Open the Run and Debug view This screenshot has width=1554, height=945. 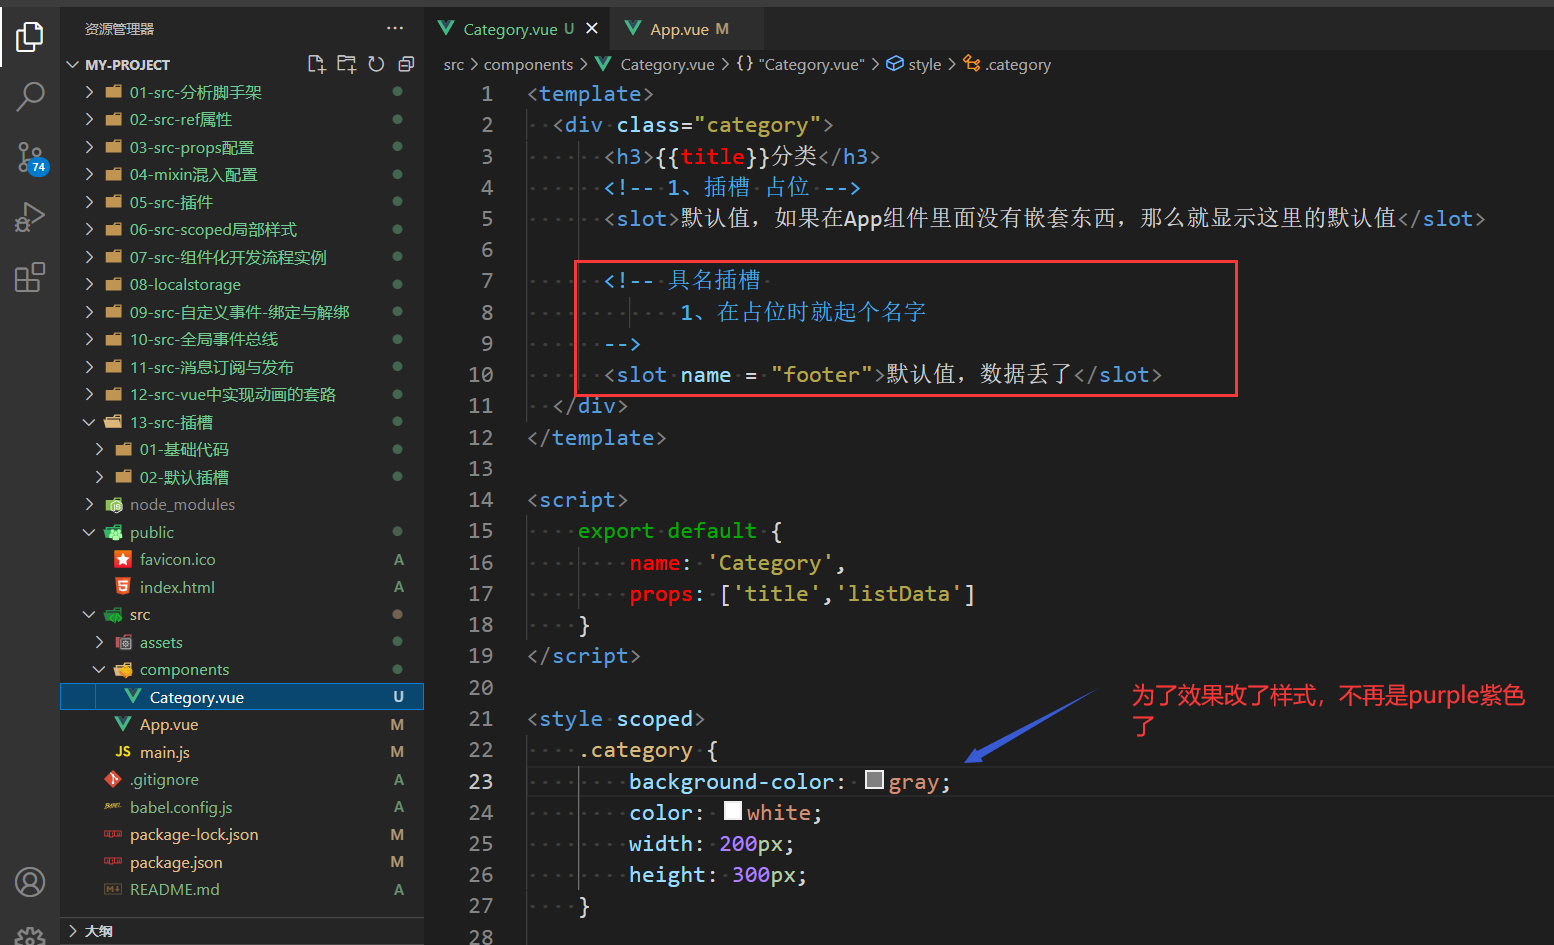[30, 217]
